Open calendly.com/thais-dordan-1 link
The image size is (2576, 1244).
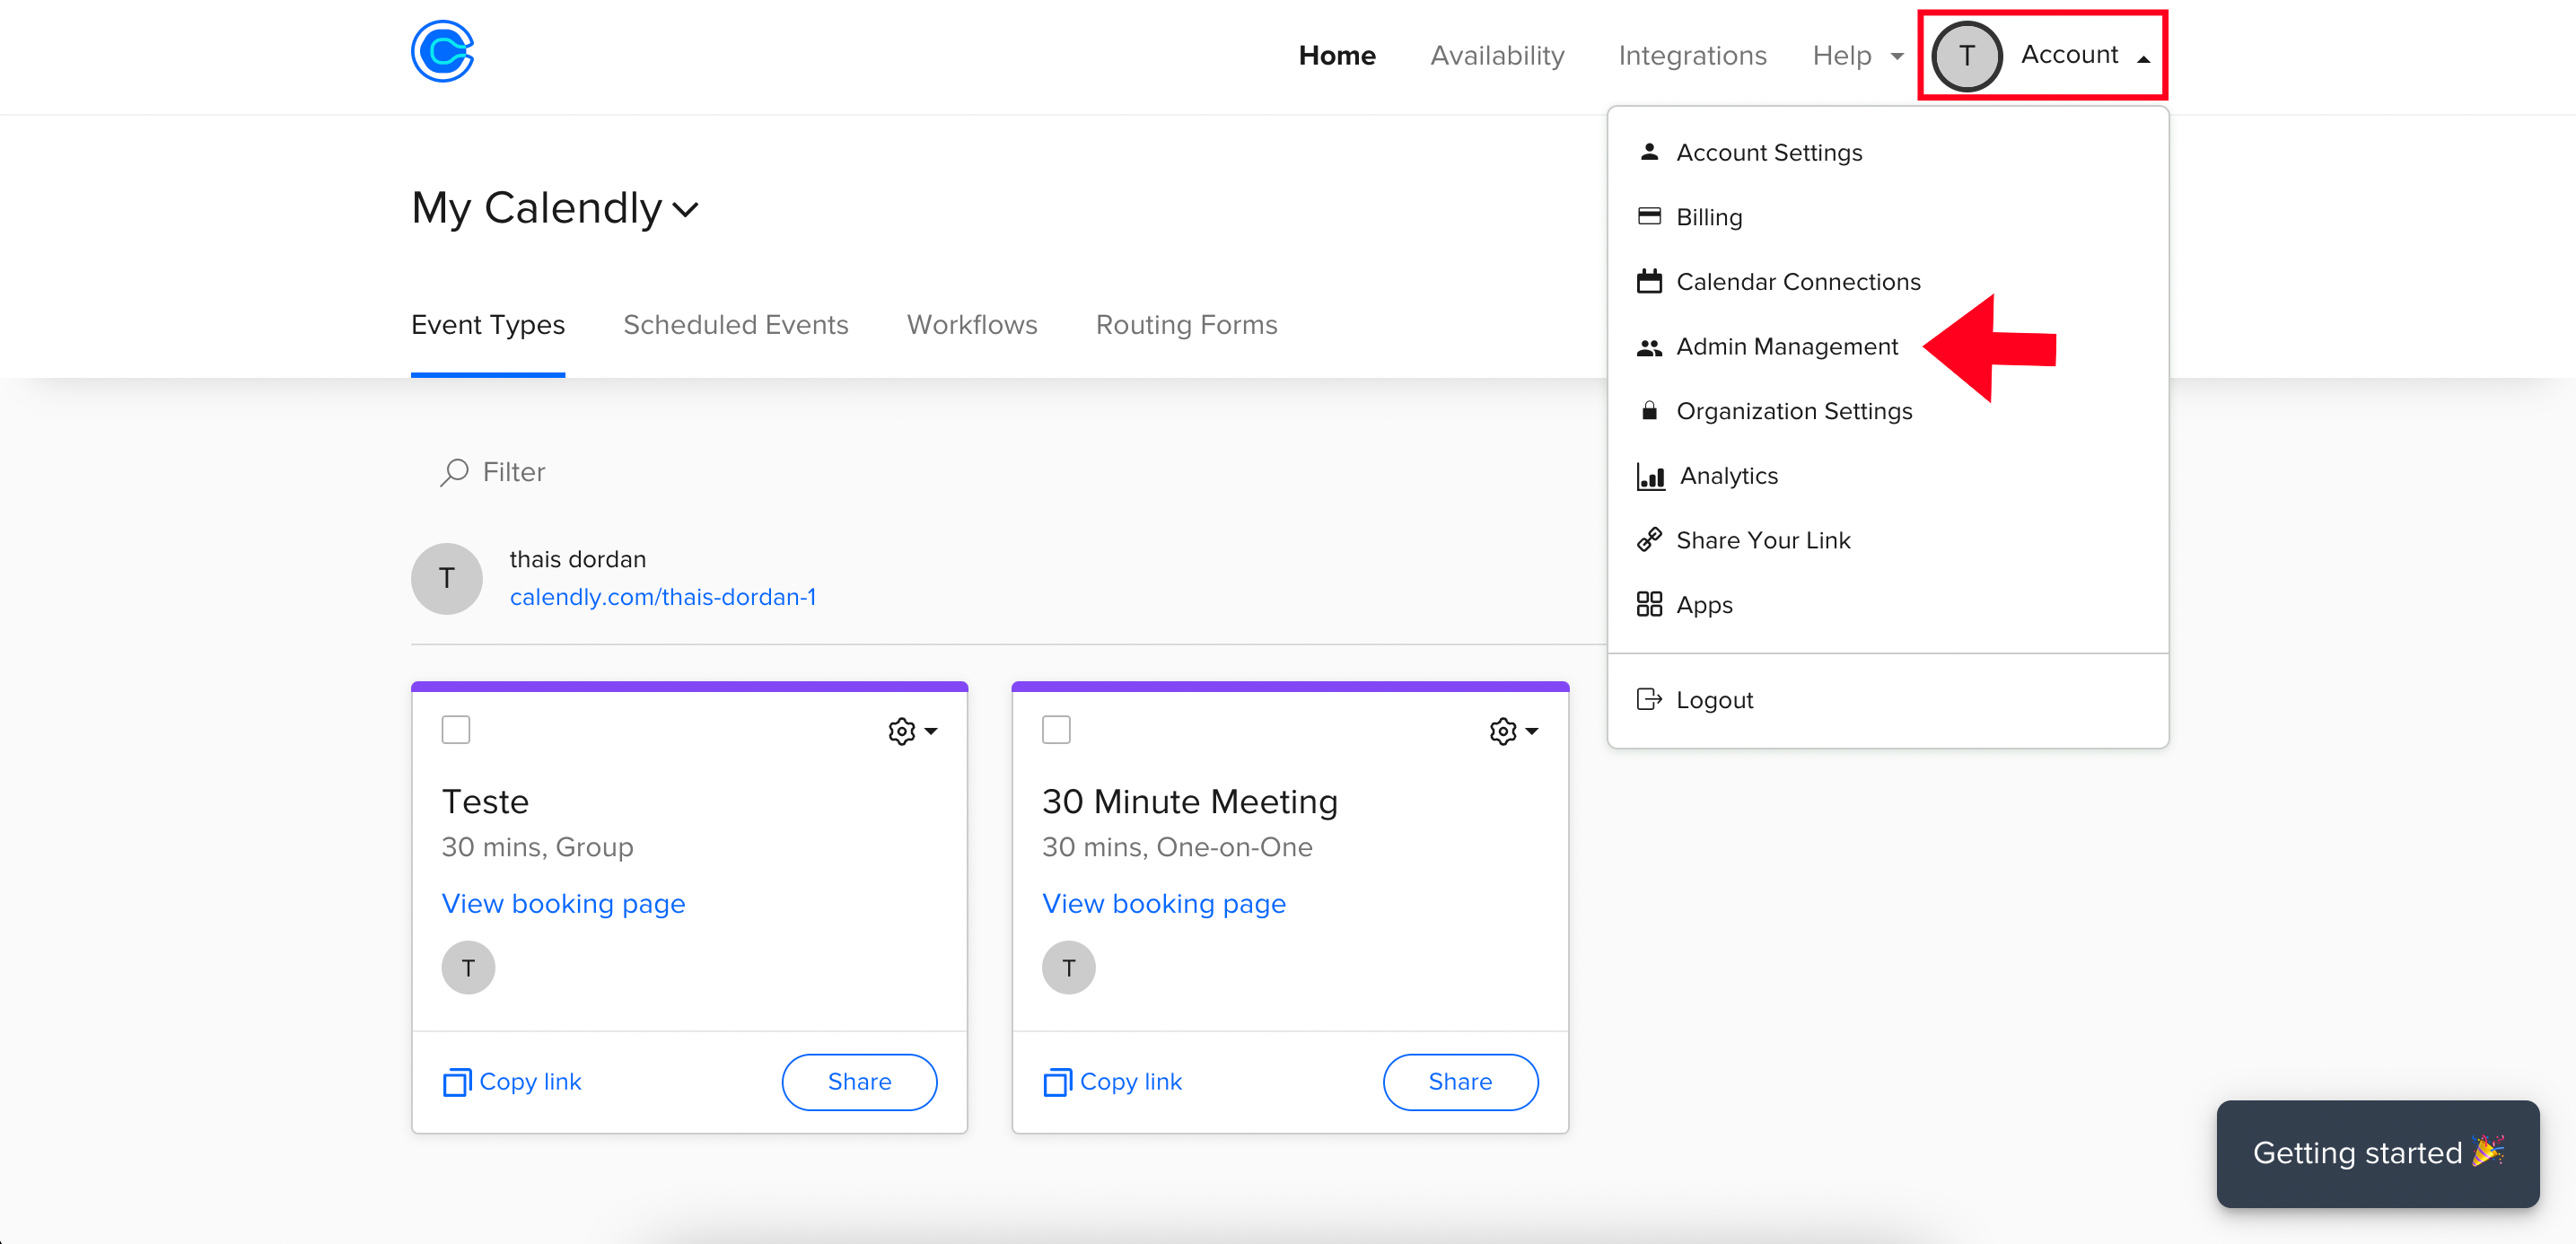click(662, 597)
